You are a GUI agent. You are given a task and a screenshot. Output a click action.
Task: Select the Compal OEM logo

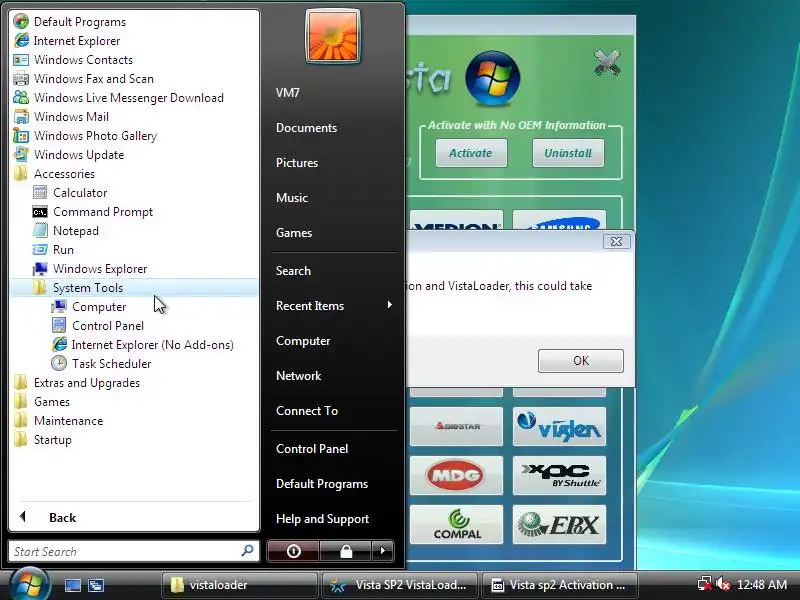coord(456,524)
